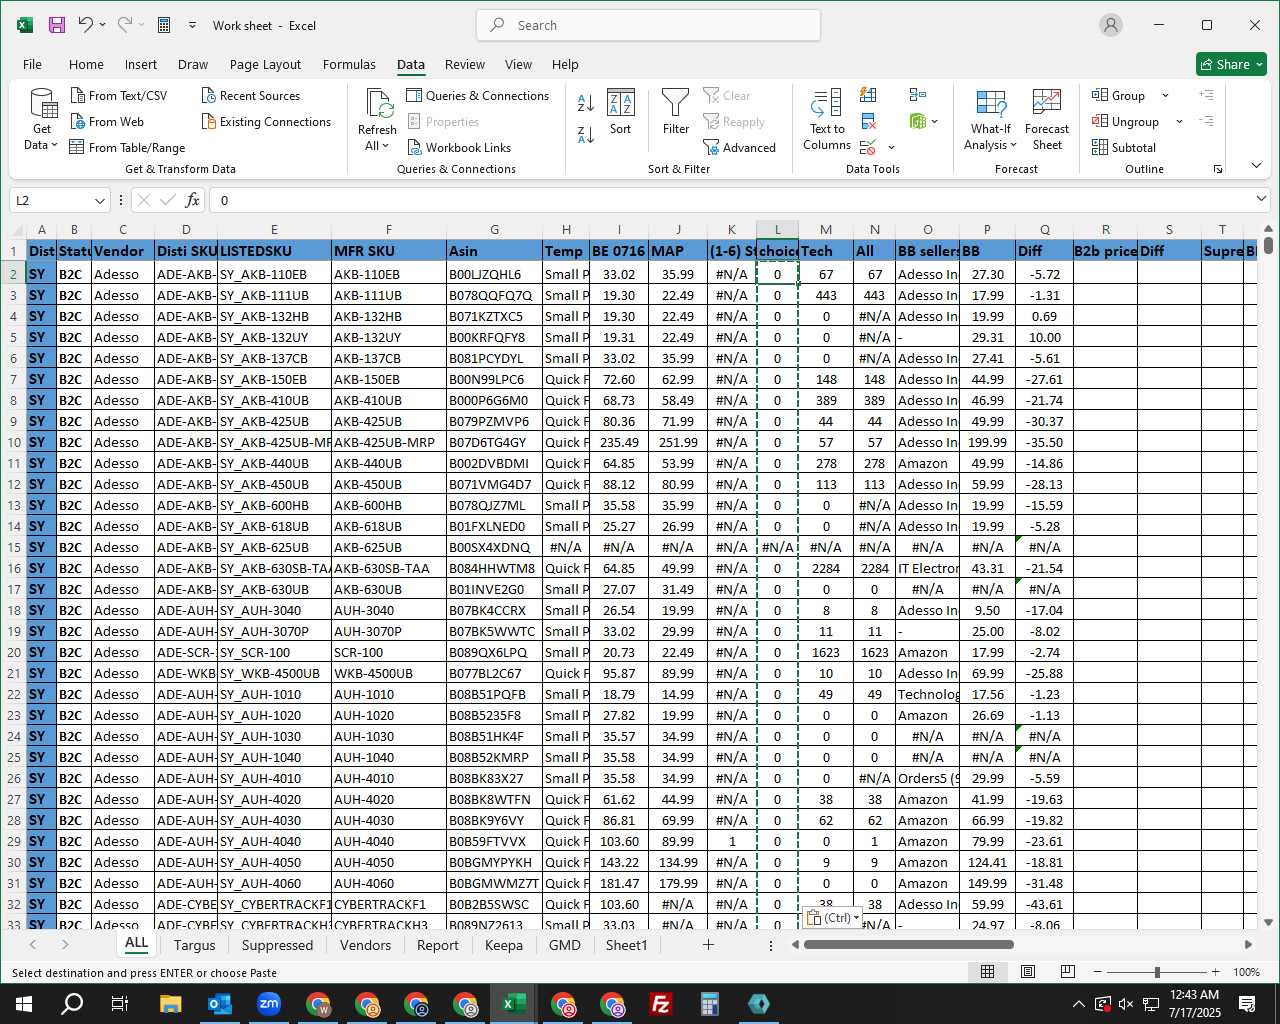Click From Table/Range command

(127, 147)
